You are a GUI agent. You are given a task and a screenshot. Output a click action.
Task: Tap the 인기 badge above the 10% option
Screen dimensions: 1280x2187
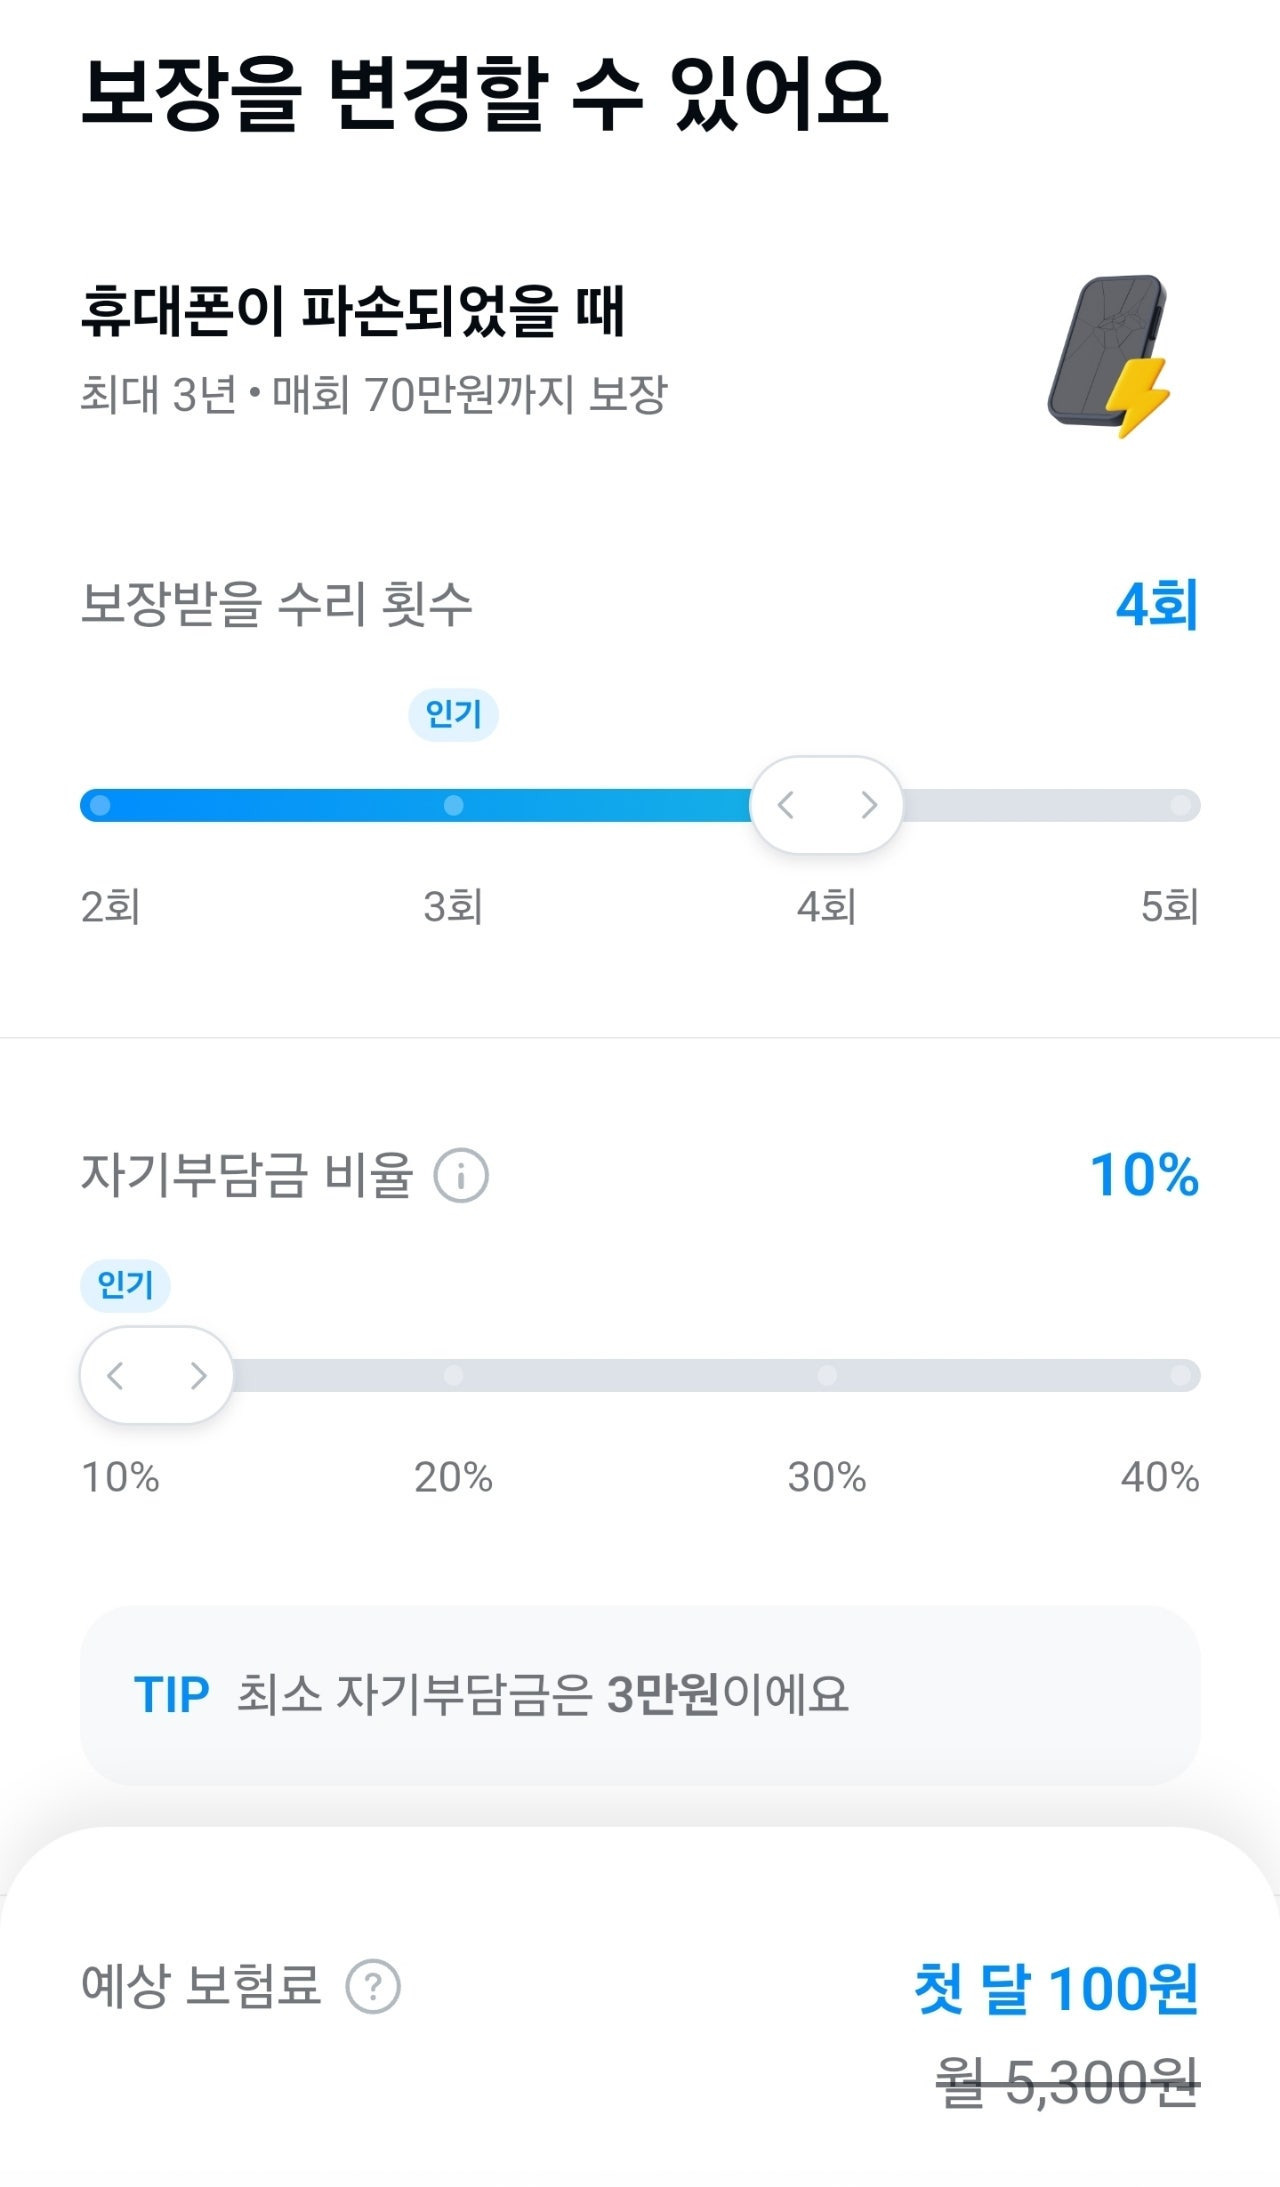125,1285
